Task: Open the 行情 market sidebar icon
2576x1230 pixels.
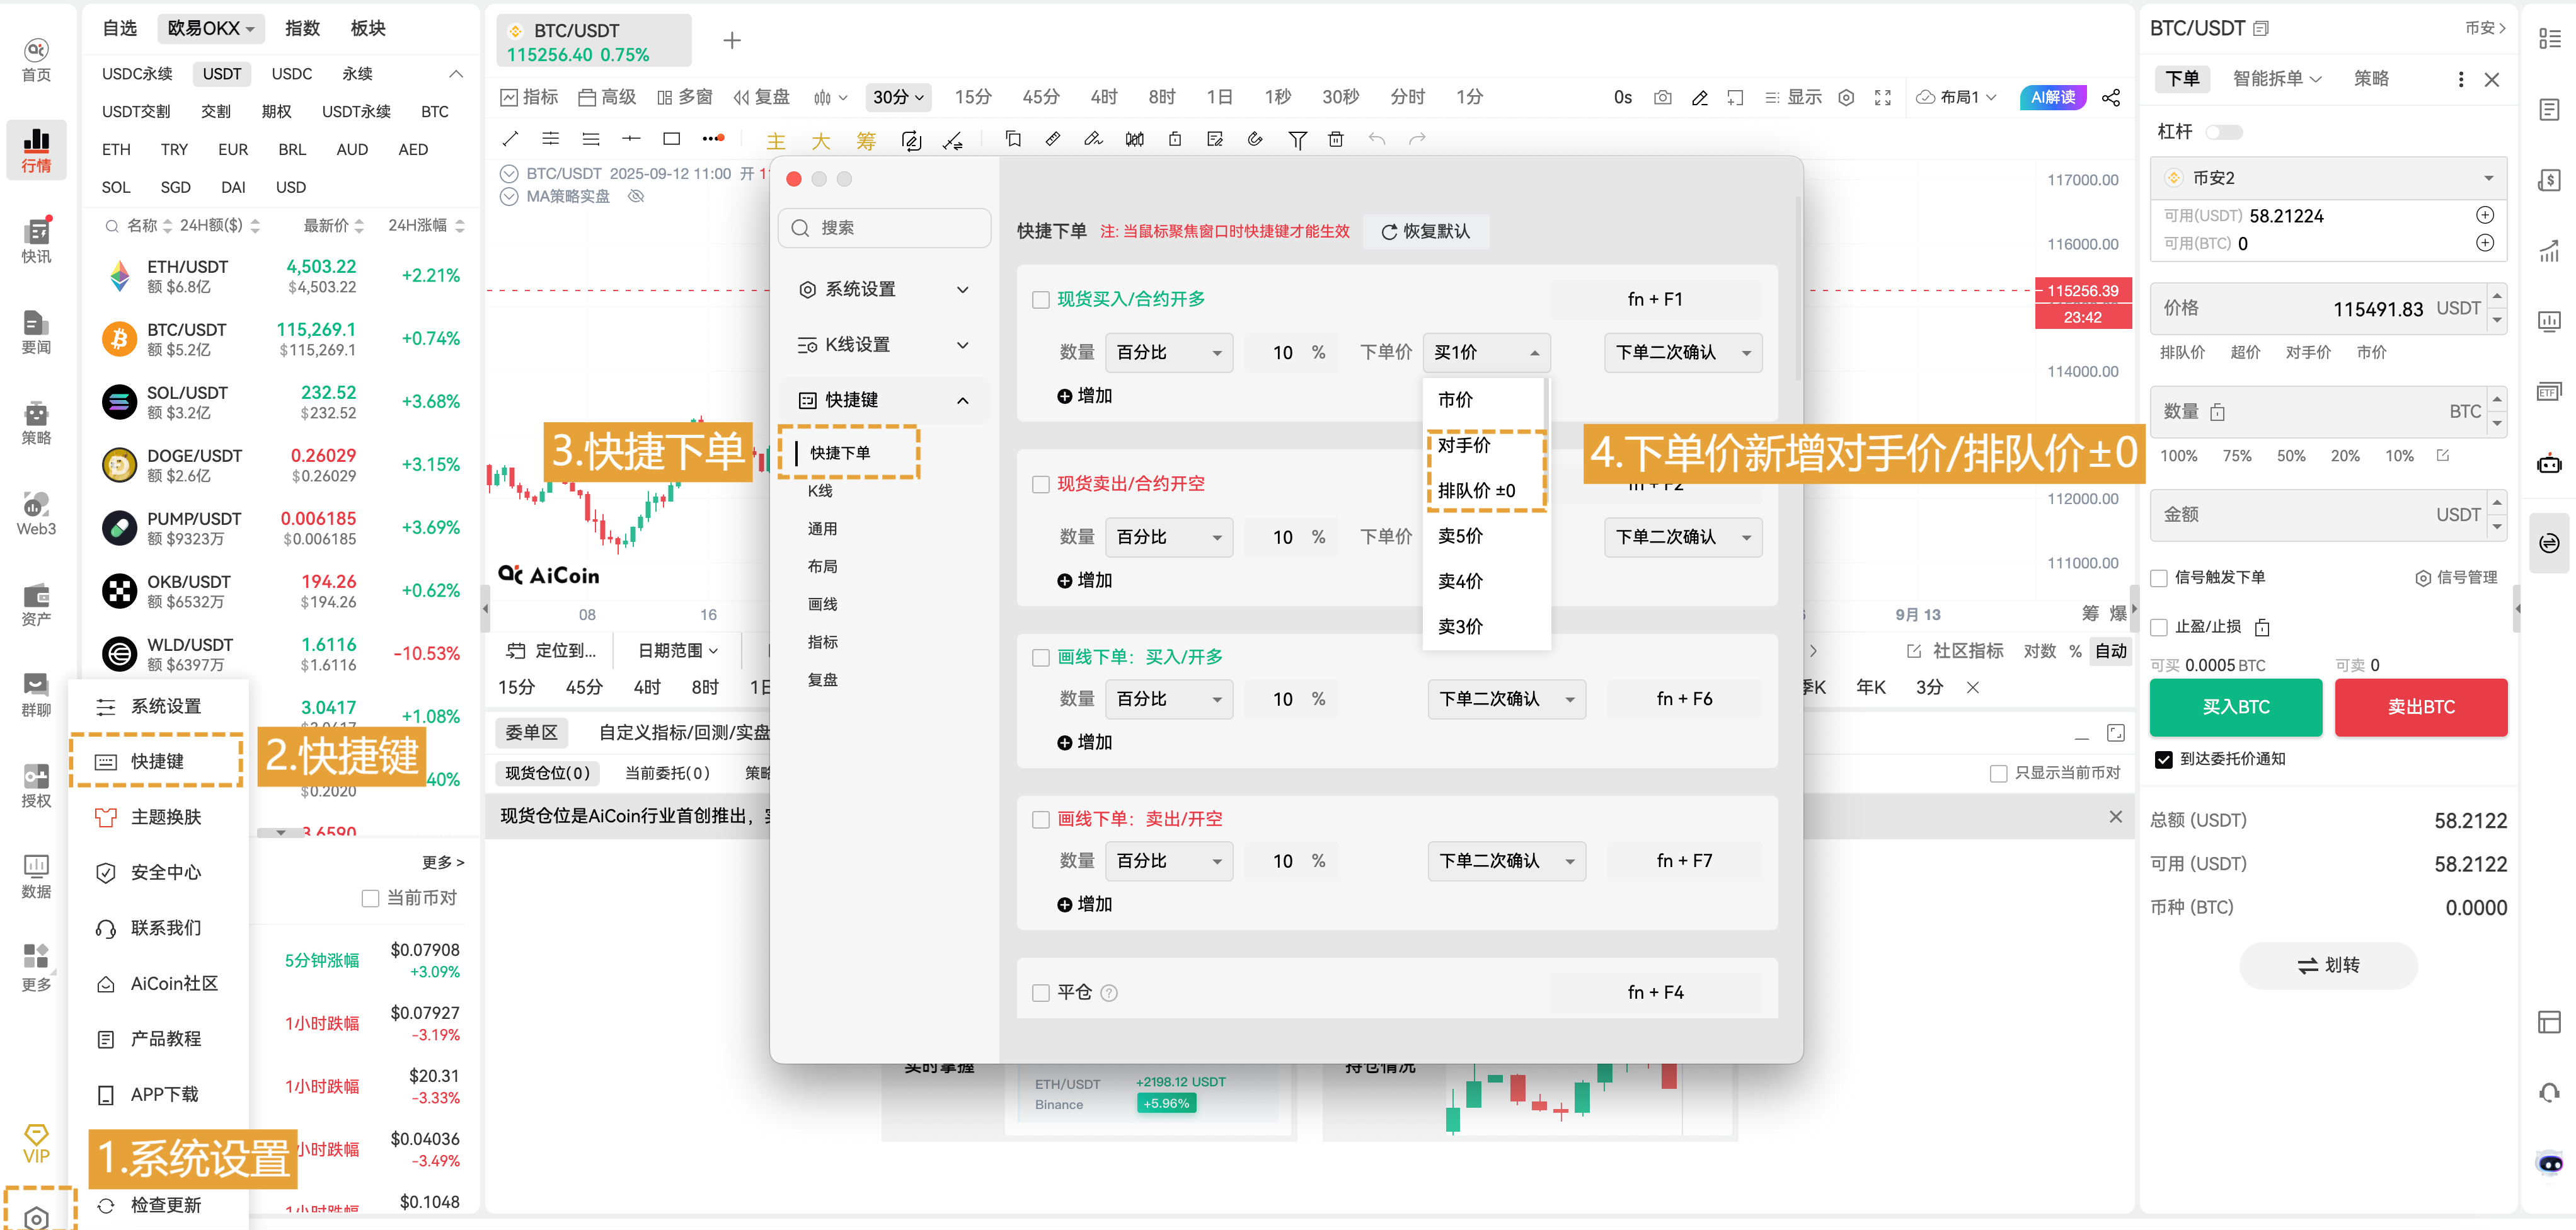Action: pos(36,150)
